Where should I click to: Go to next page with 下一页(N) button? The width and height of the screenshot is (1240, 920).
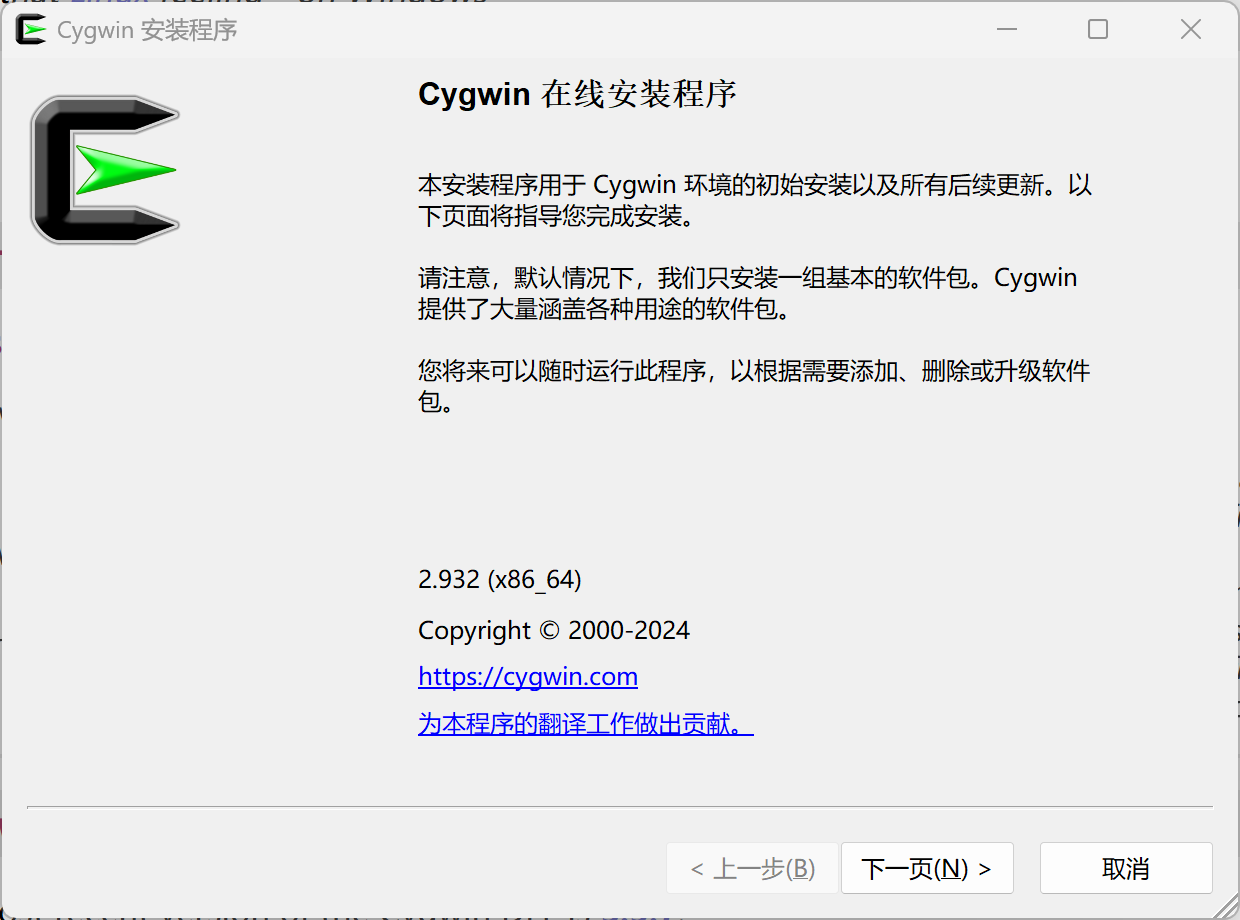(927, 868)
